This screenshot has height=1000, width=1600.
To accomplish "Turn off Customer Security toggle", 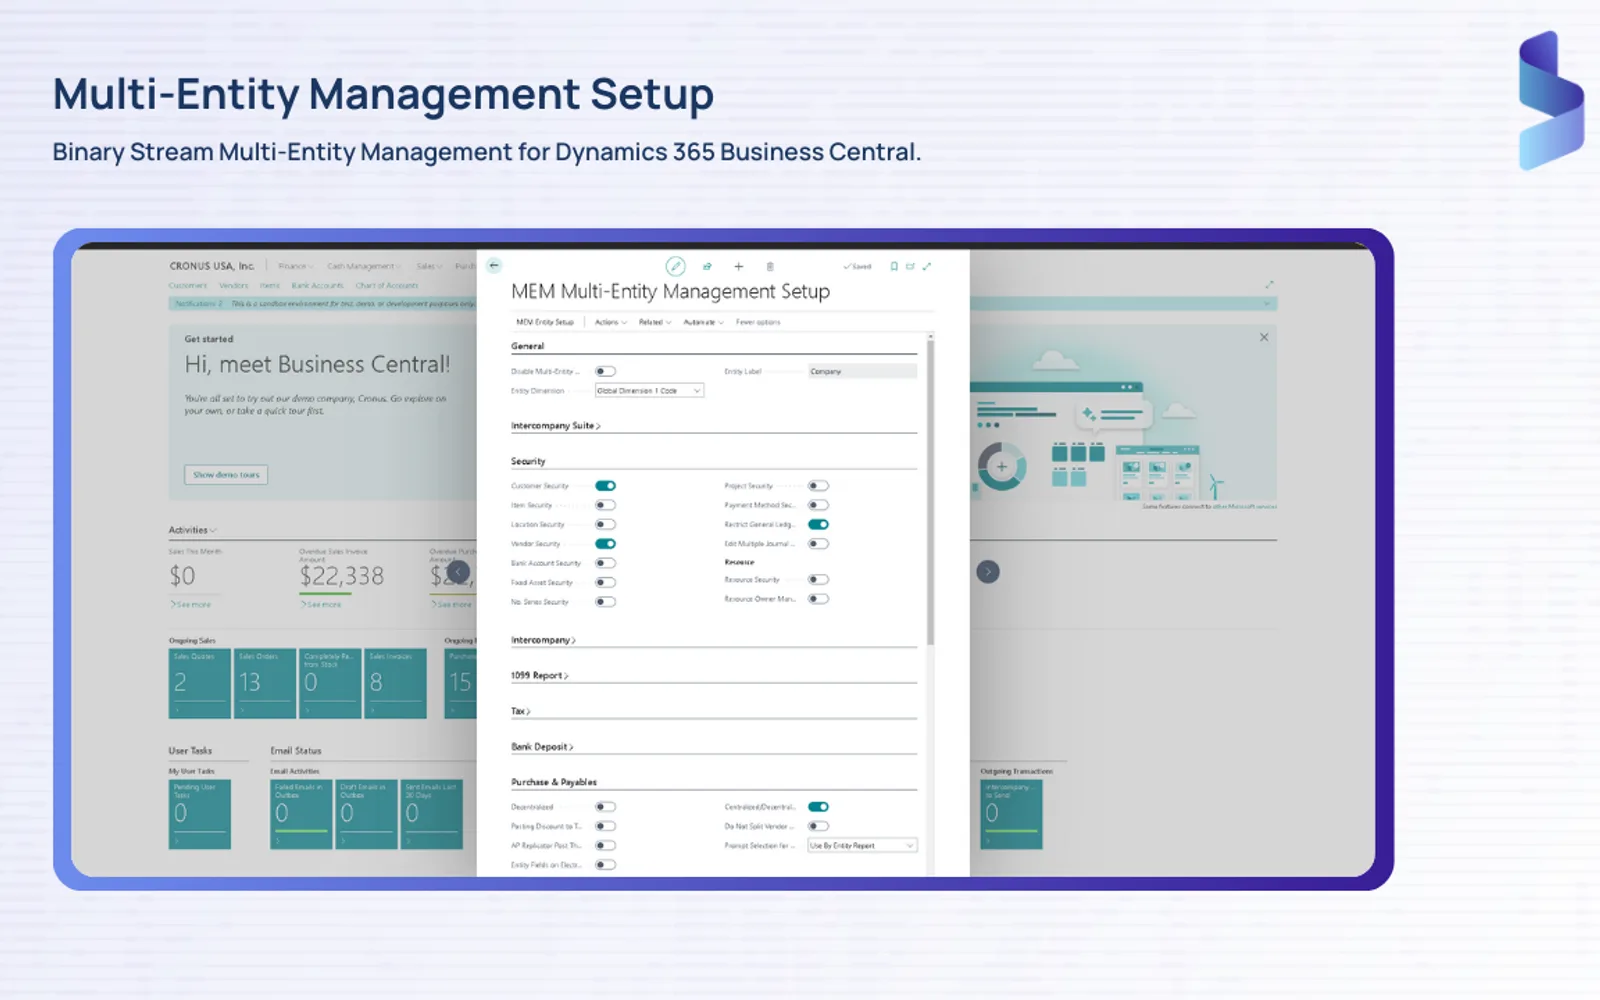I will [x=605, y=486].
